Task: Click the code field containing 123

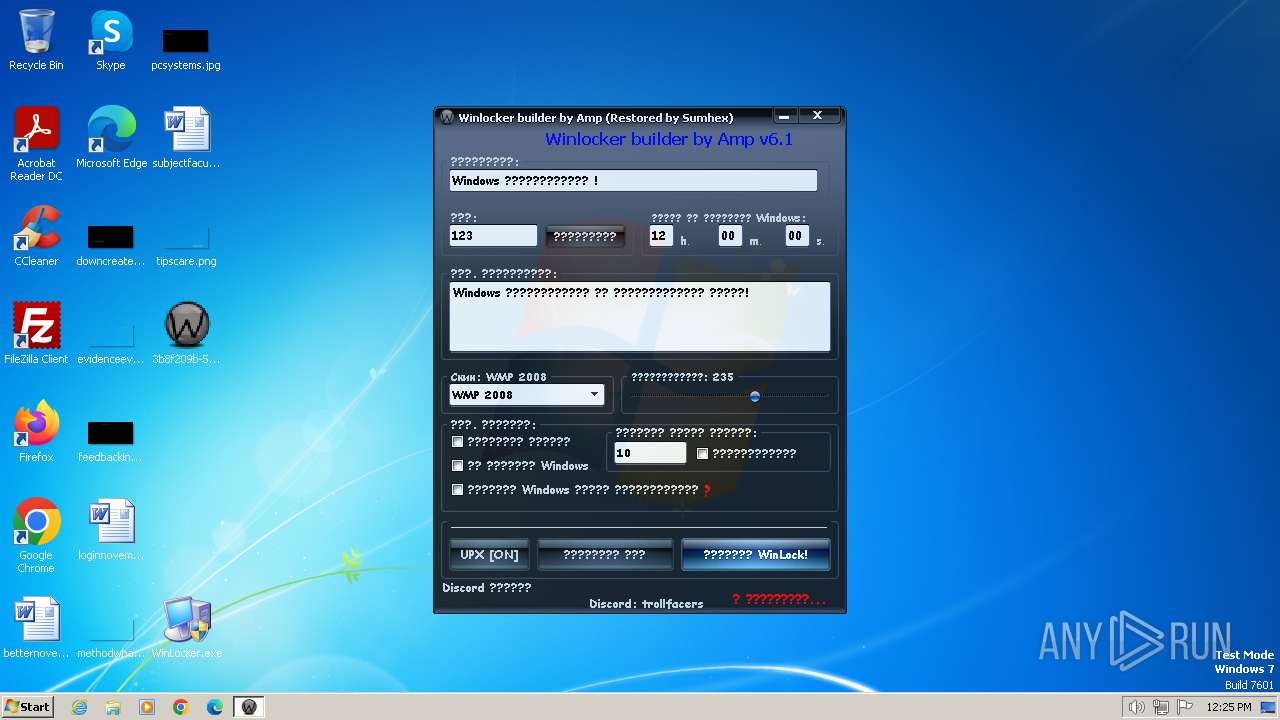Action: click(493, 236)
